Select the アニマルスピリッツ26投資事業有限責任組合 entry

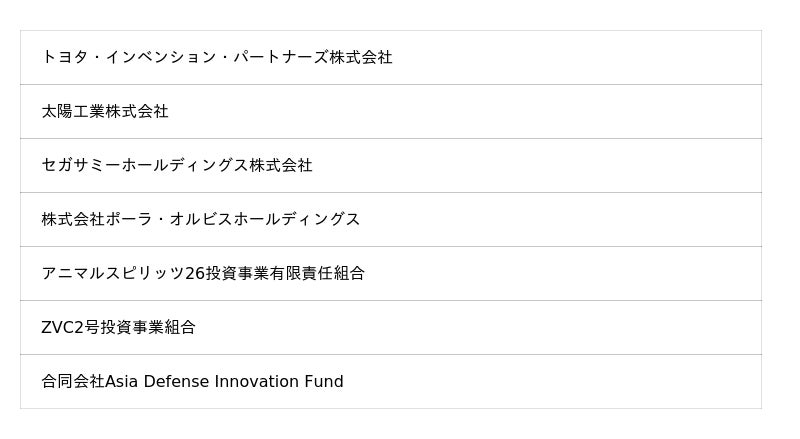tap(391, 274)
